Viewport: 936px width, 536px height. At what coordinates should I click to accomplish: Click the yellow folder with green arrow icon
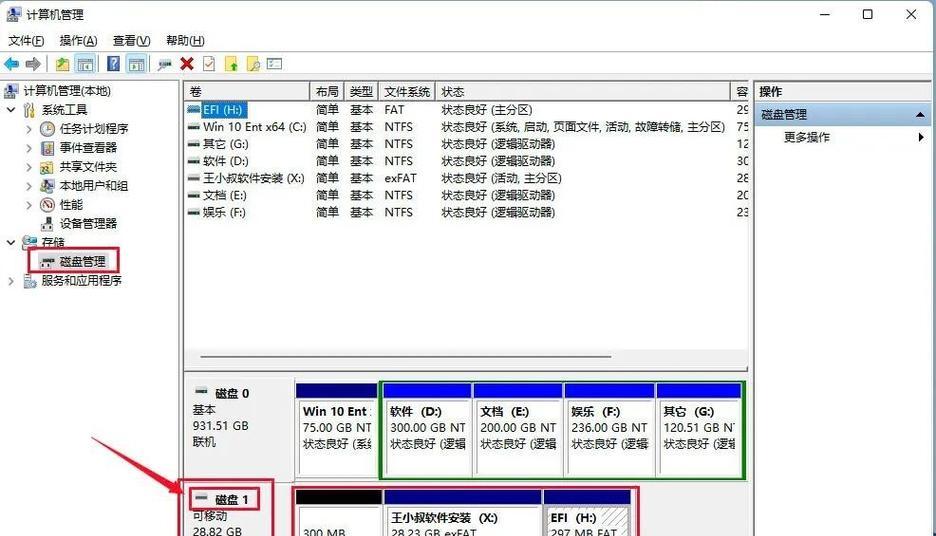[x=231, y=64]
